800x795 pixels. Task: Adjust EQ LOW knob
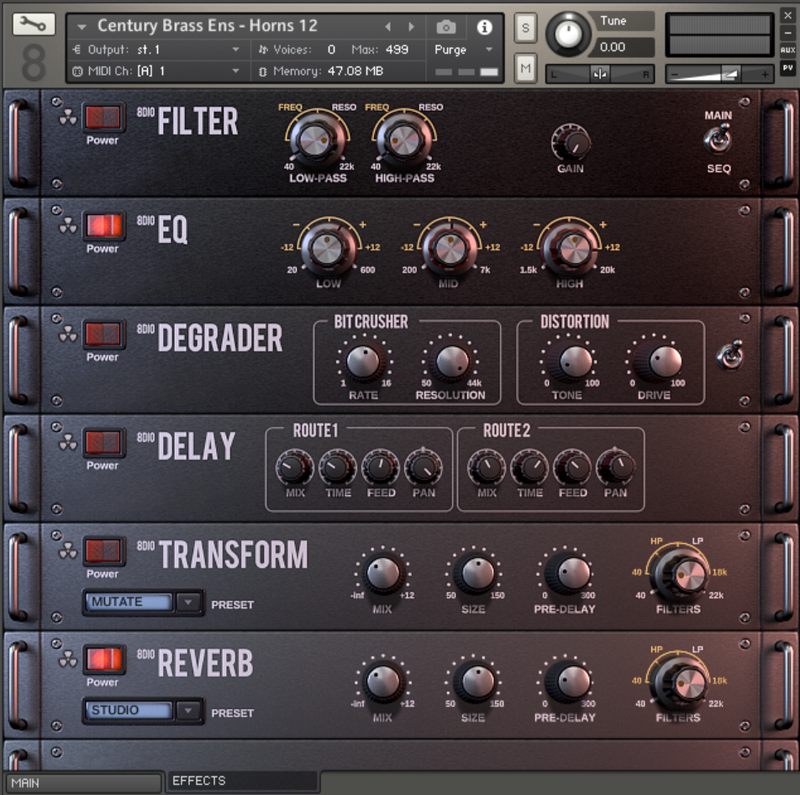coord(328,249)
